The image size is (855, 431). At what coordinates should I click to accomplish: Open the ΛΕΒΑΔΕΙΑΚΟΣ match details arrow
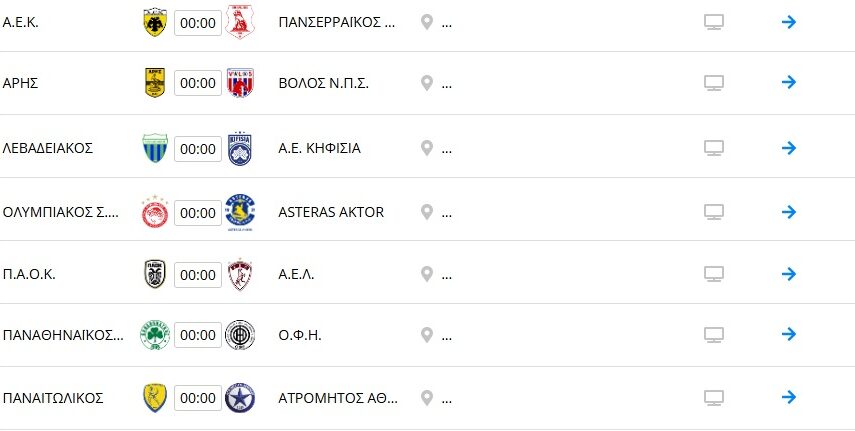789,148
